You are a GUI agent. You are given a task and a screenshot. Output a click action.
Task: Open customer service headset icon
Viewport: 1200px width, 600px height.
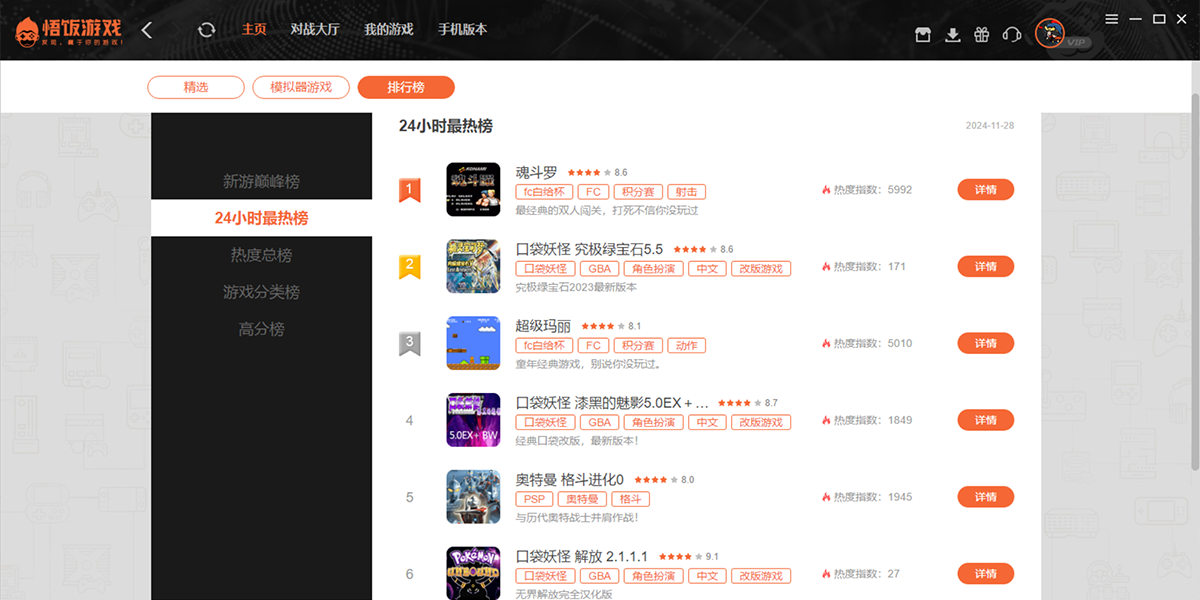(1011, 35)
